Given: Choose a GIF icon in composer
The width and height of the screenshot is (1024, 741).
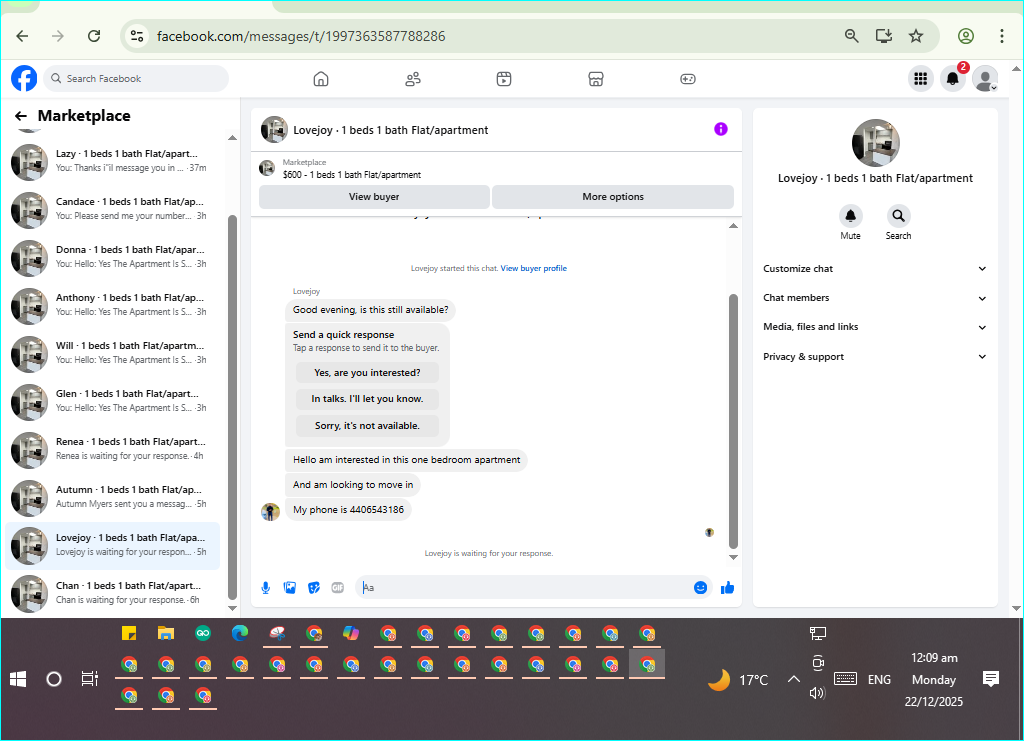Looking at the screenshot, I should tap(338, 588).
